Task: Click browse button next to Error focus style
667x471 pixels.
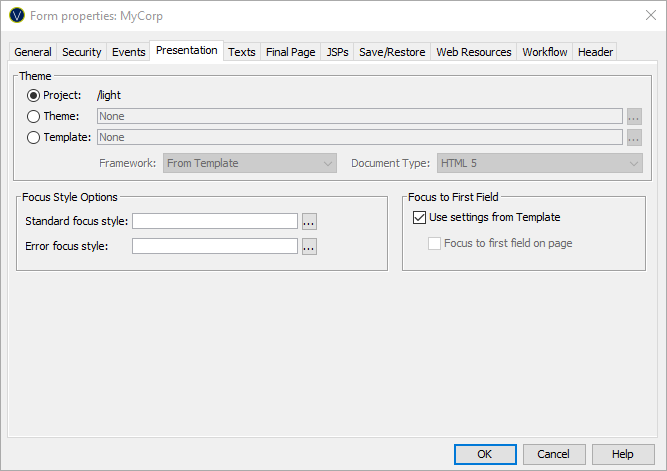Action: pos(309,246)
